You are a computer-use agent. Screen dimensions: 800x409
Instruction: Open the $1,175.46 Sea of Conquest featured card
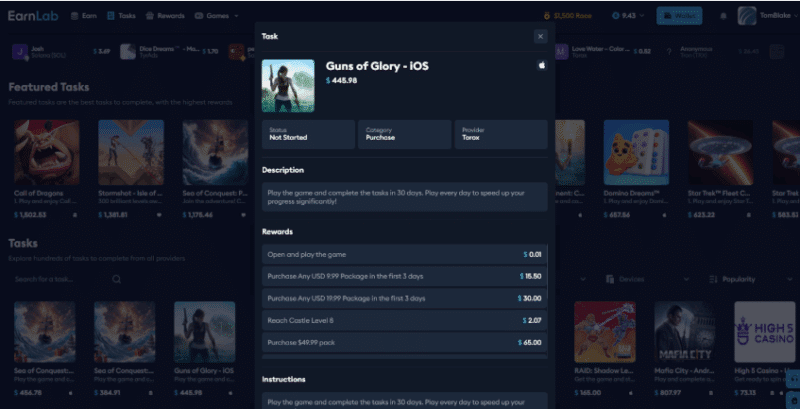215,169
